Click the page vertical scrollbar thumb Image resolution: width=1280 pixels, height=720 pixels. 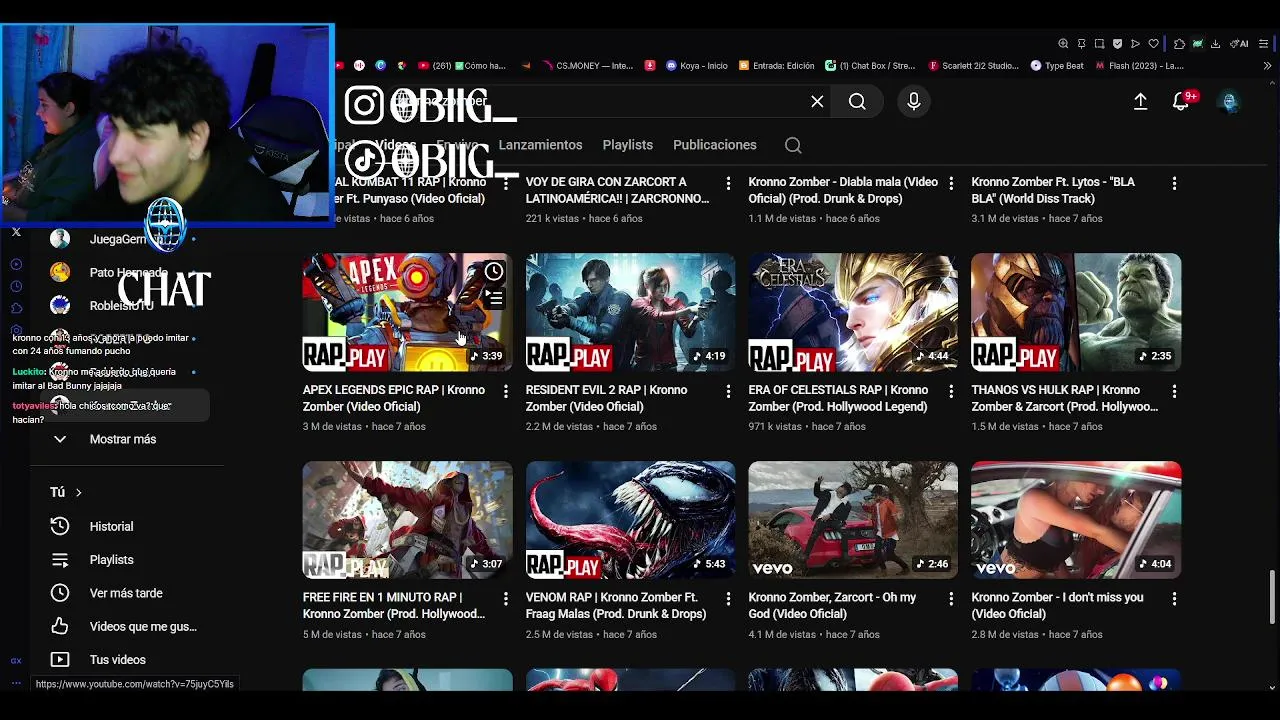[x=1272, y=597]
